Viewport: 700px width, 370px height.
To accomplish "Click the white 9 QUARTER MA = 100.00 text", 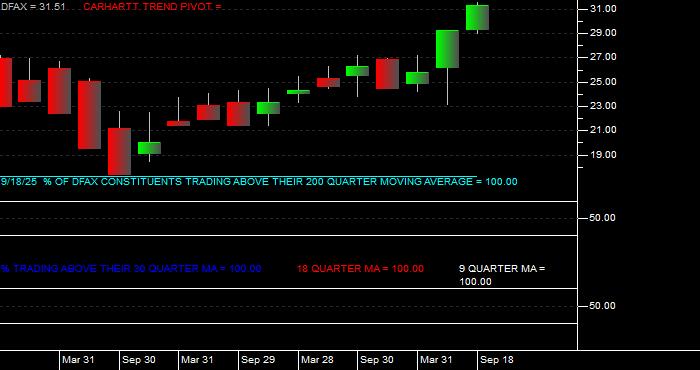I will coord(502,275).
